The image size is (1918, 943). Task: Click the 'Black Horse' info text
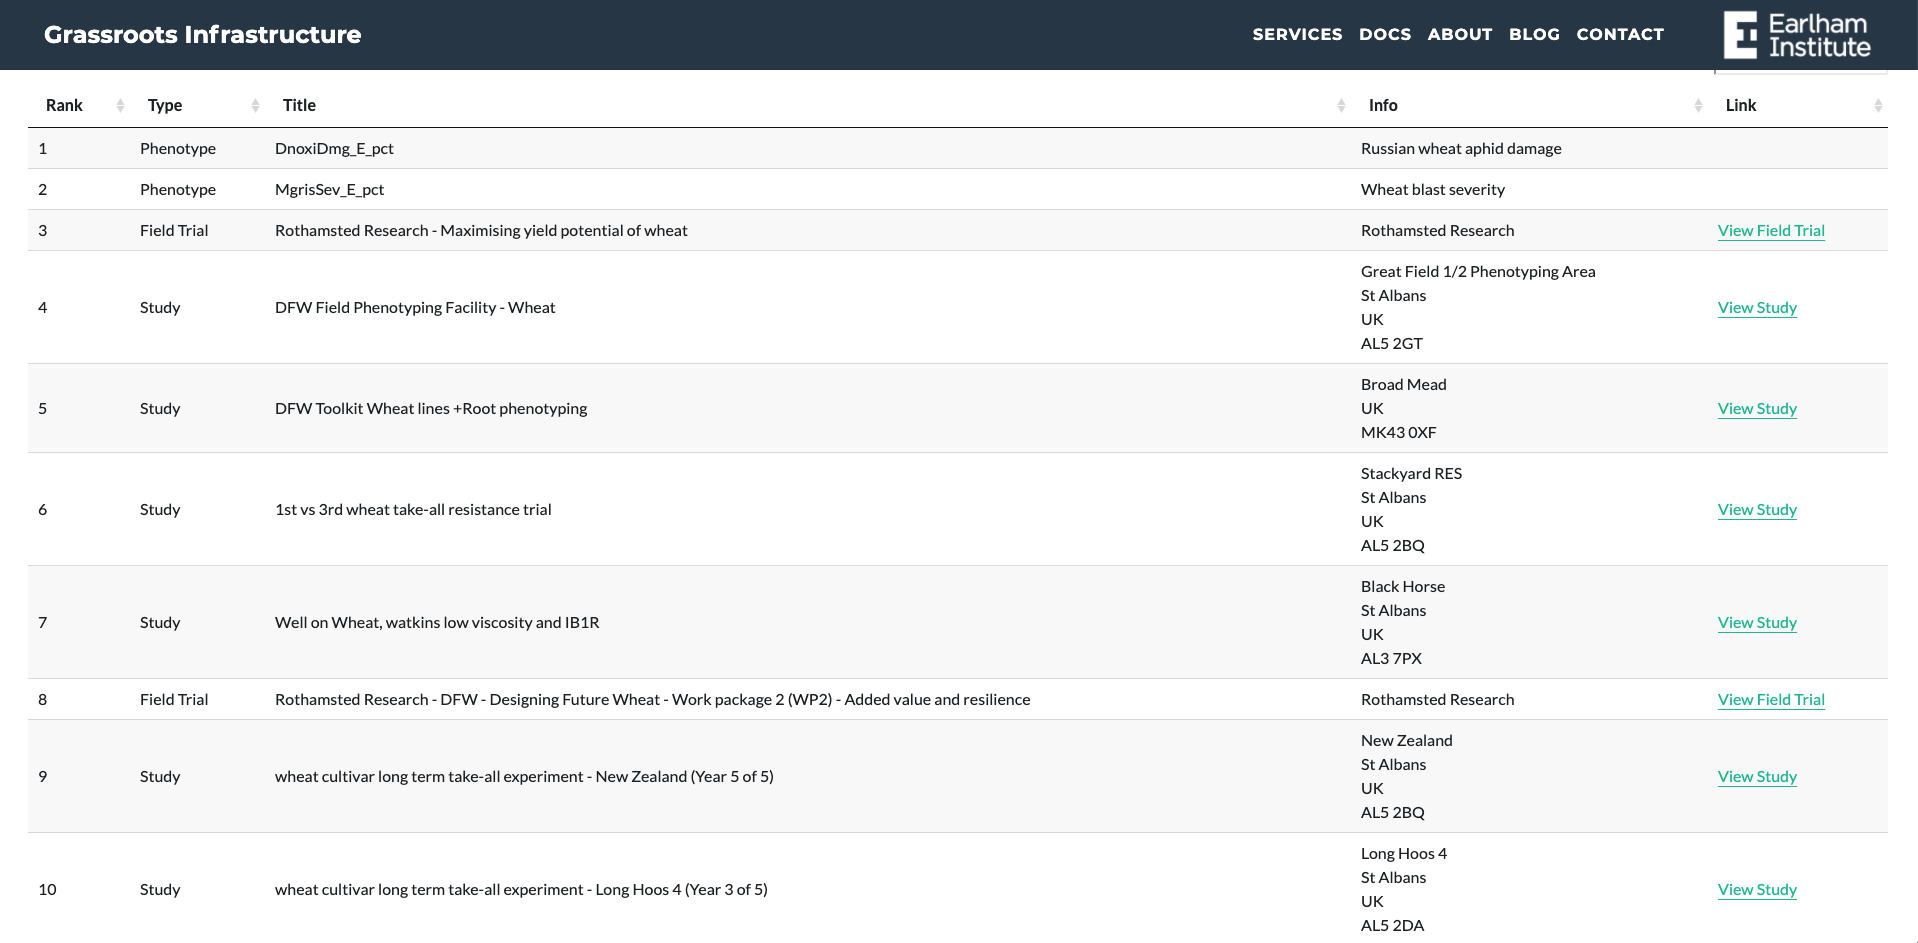pyautogui.click(x=1403, y=586)
